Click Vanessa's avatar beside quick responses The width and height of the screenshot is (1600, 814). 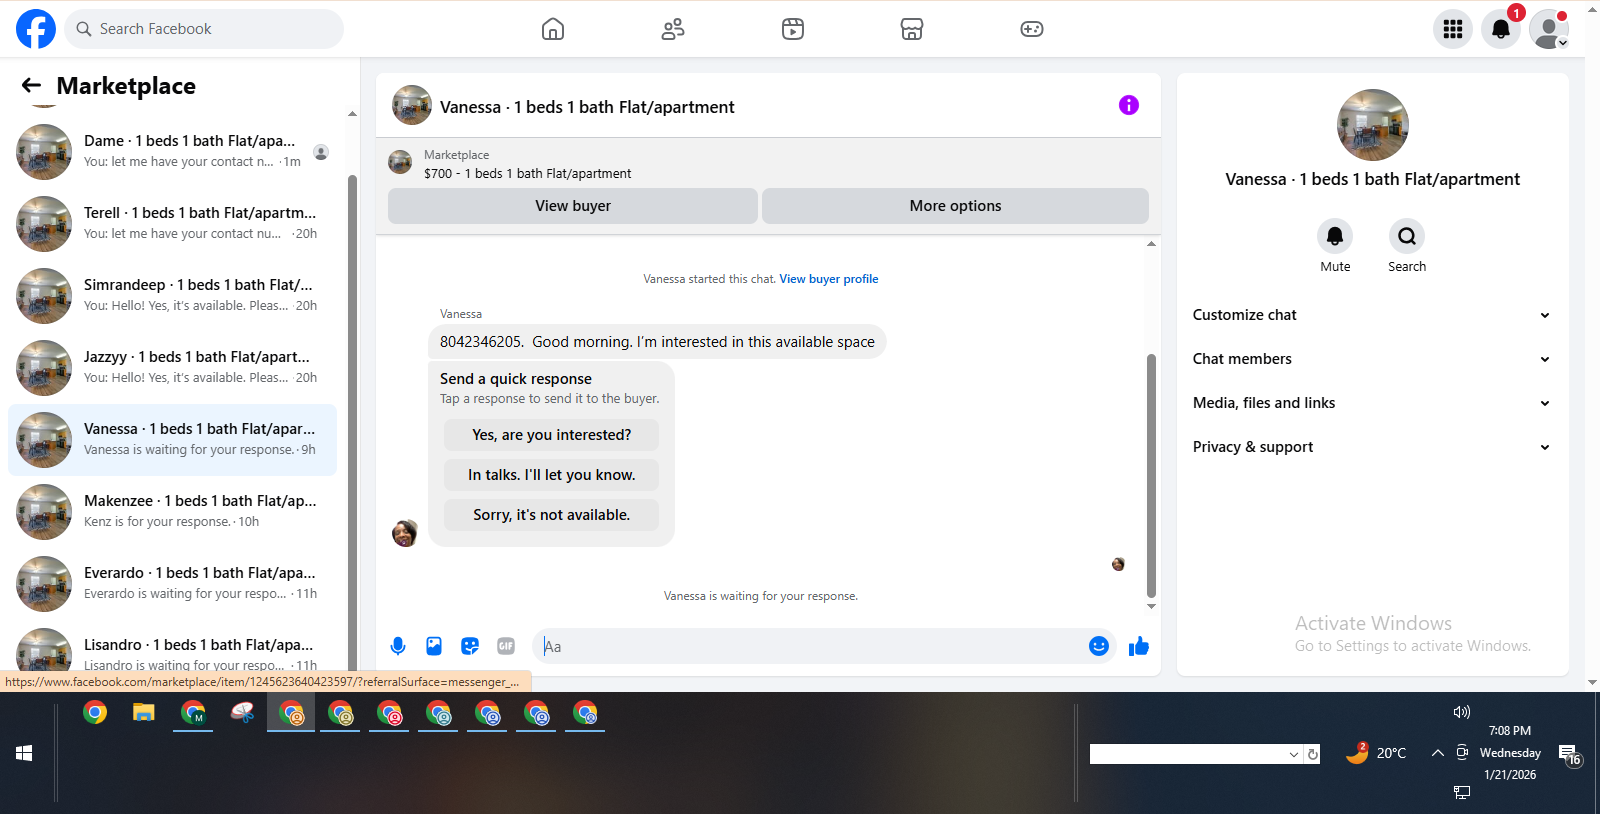[405, 533]
